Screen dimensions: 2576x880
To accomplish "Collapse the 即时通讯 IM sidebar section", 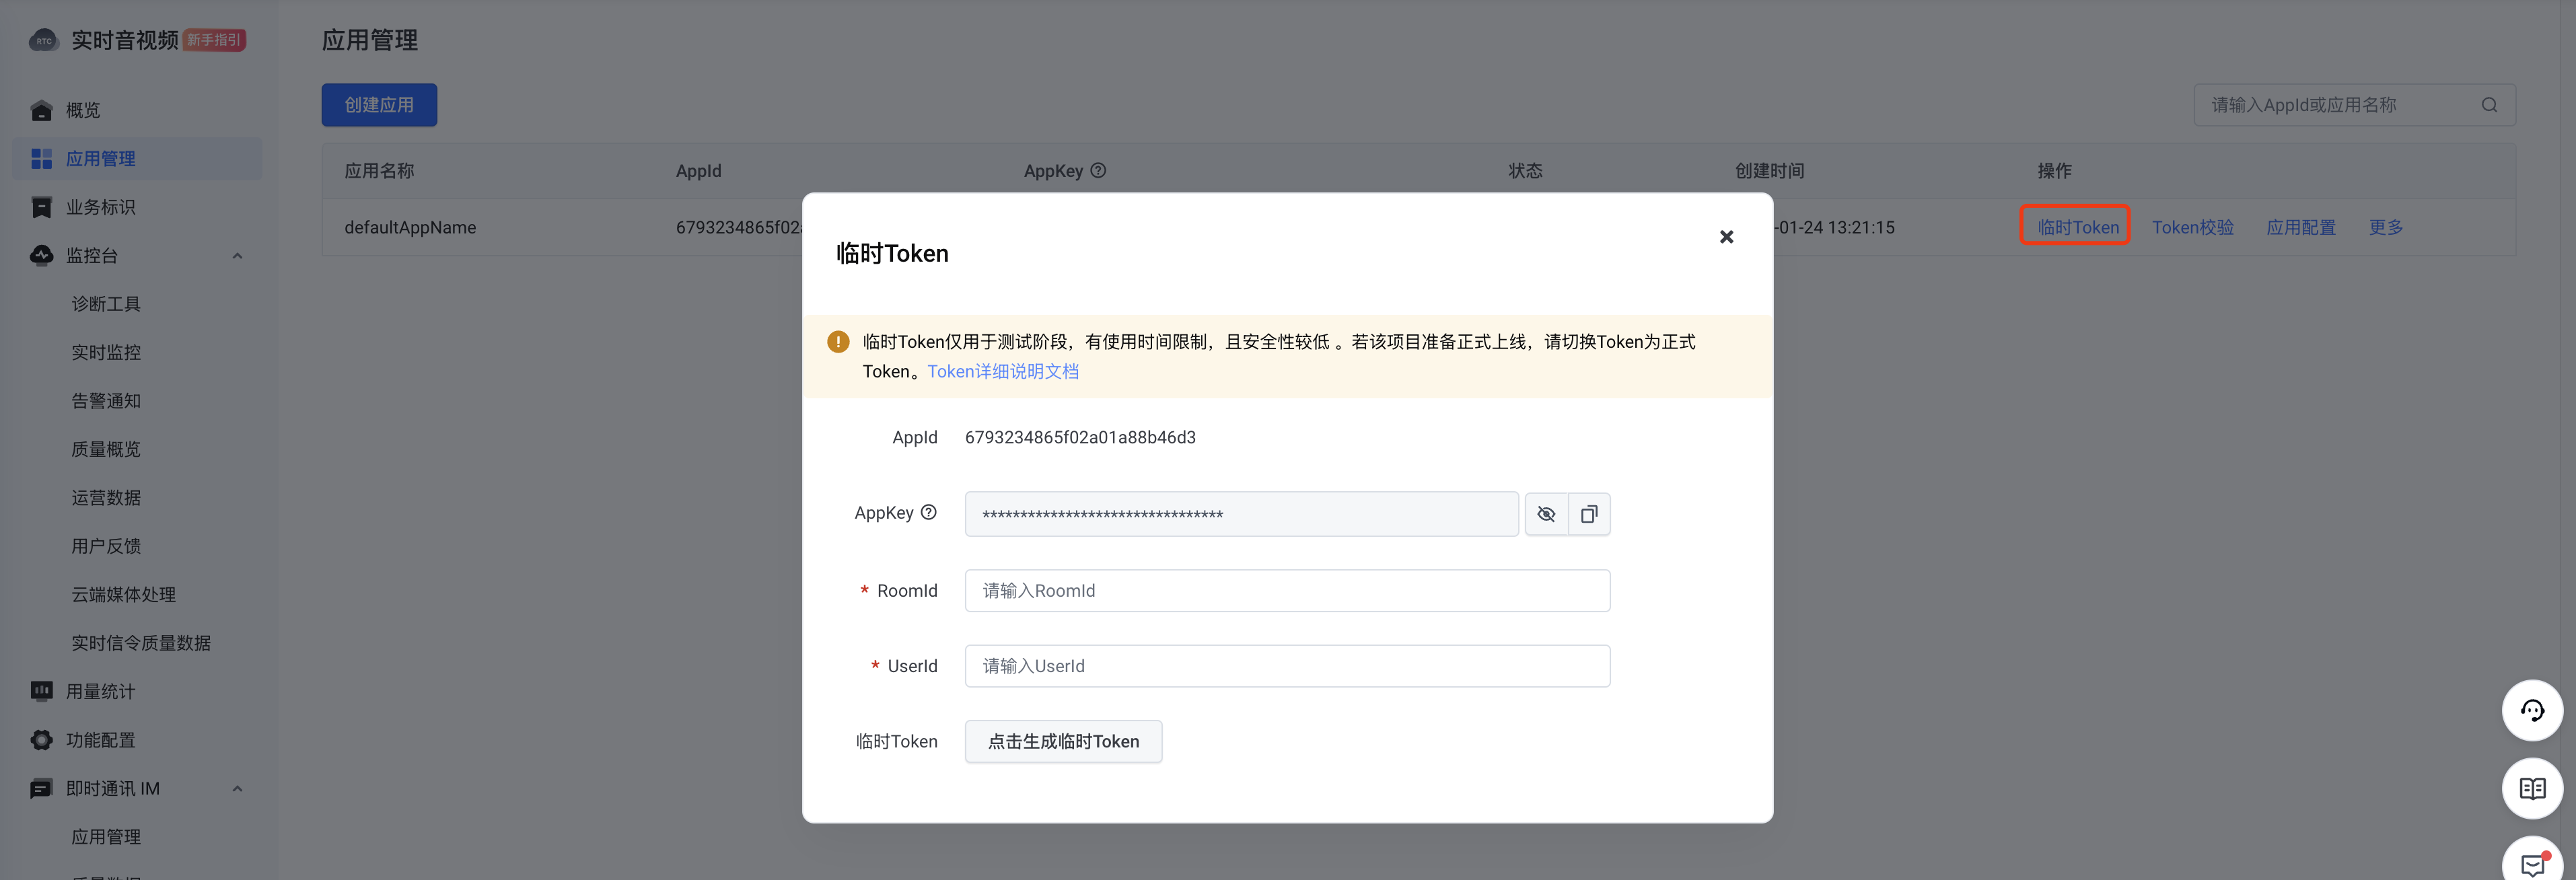I will coord(237,789).
